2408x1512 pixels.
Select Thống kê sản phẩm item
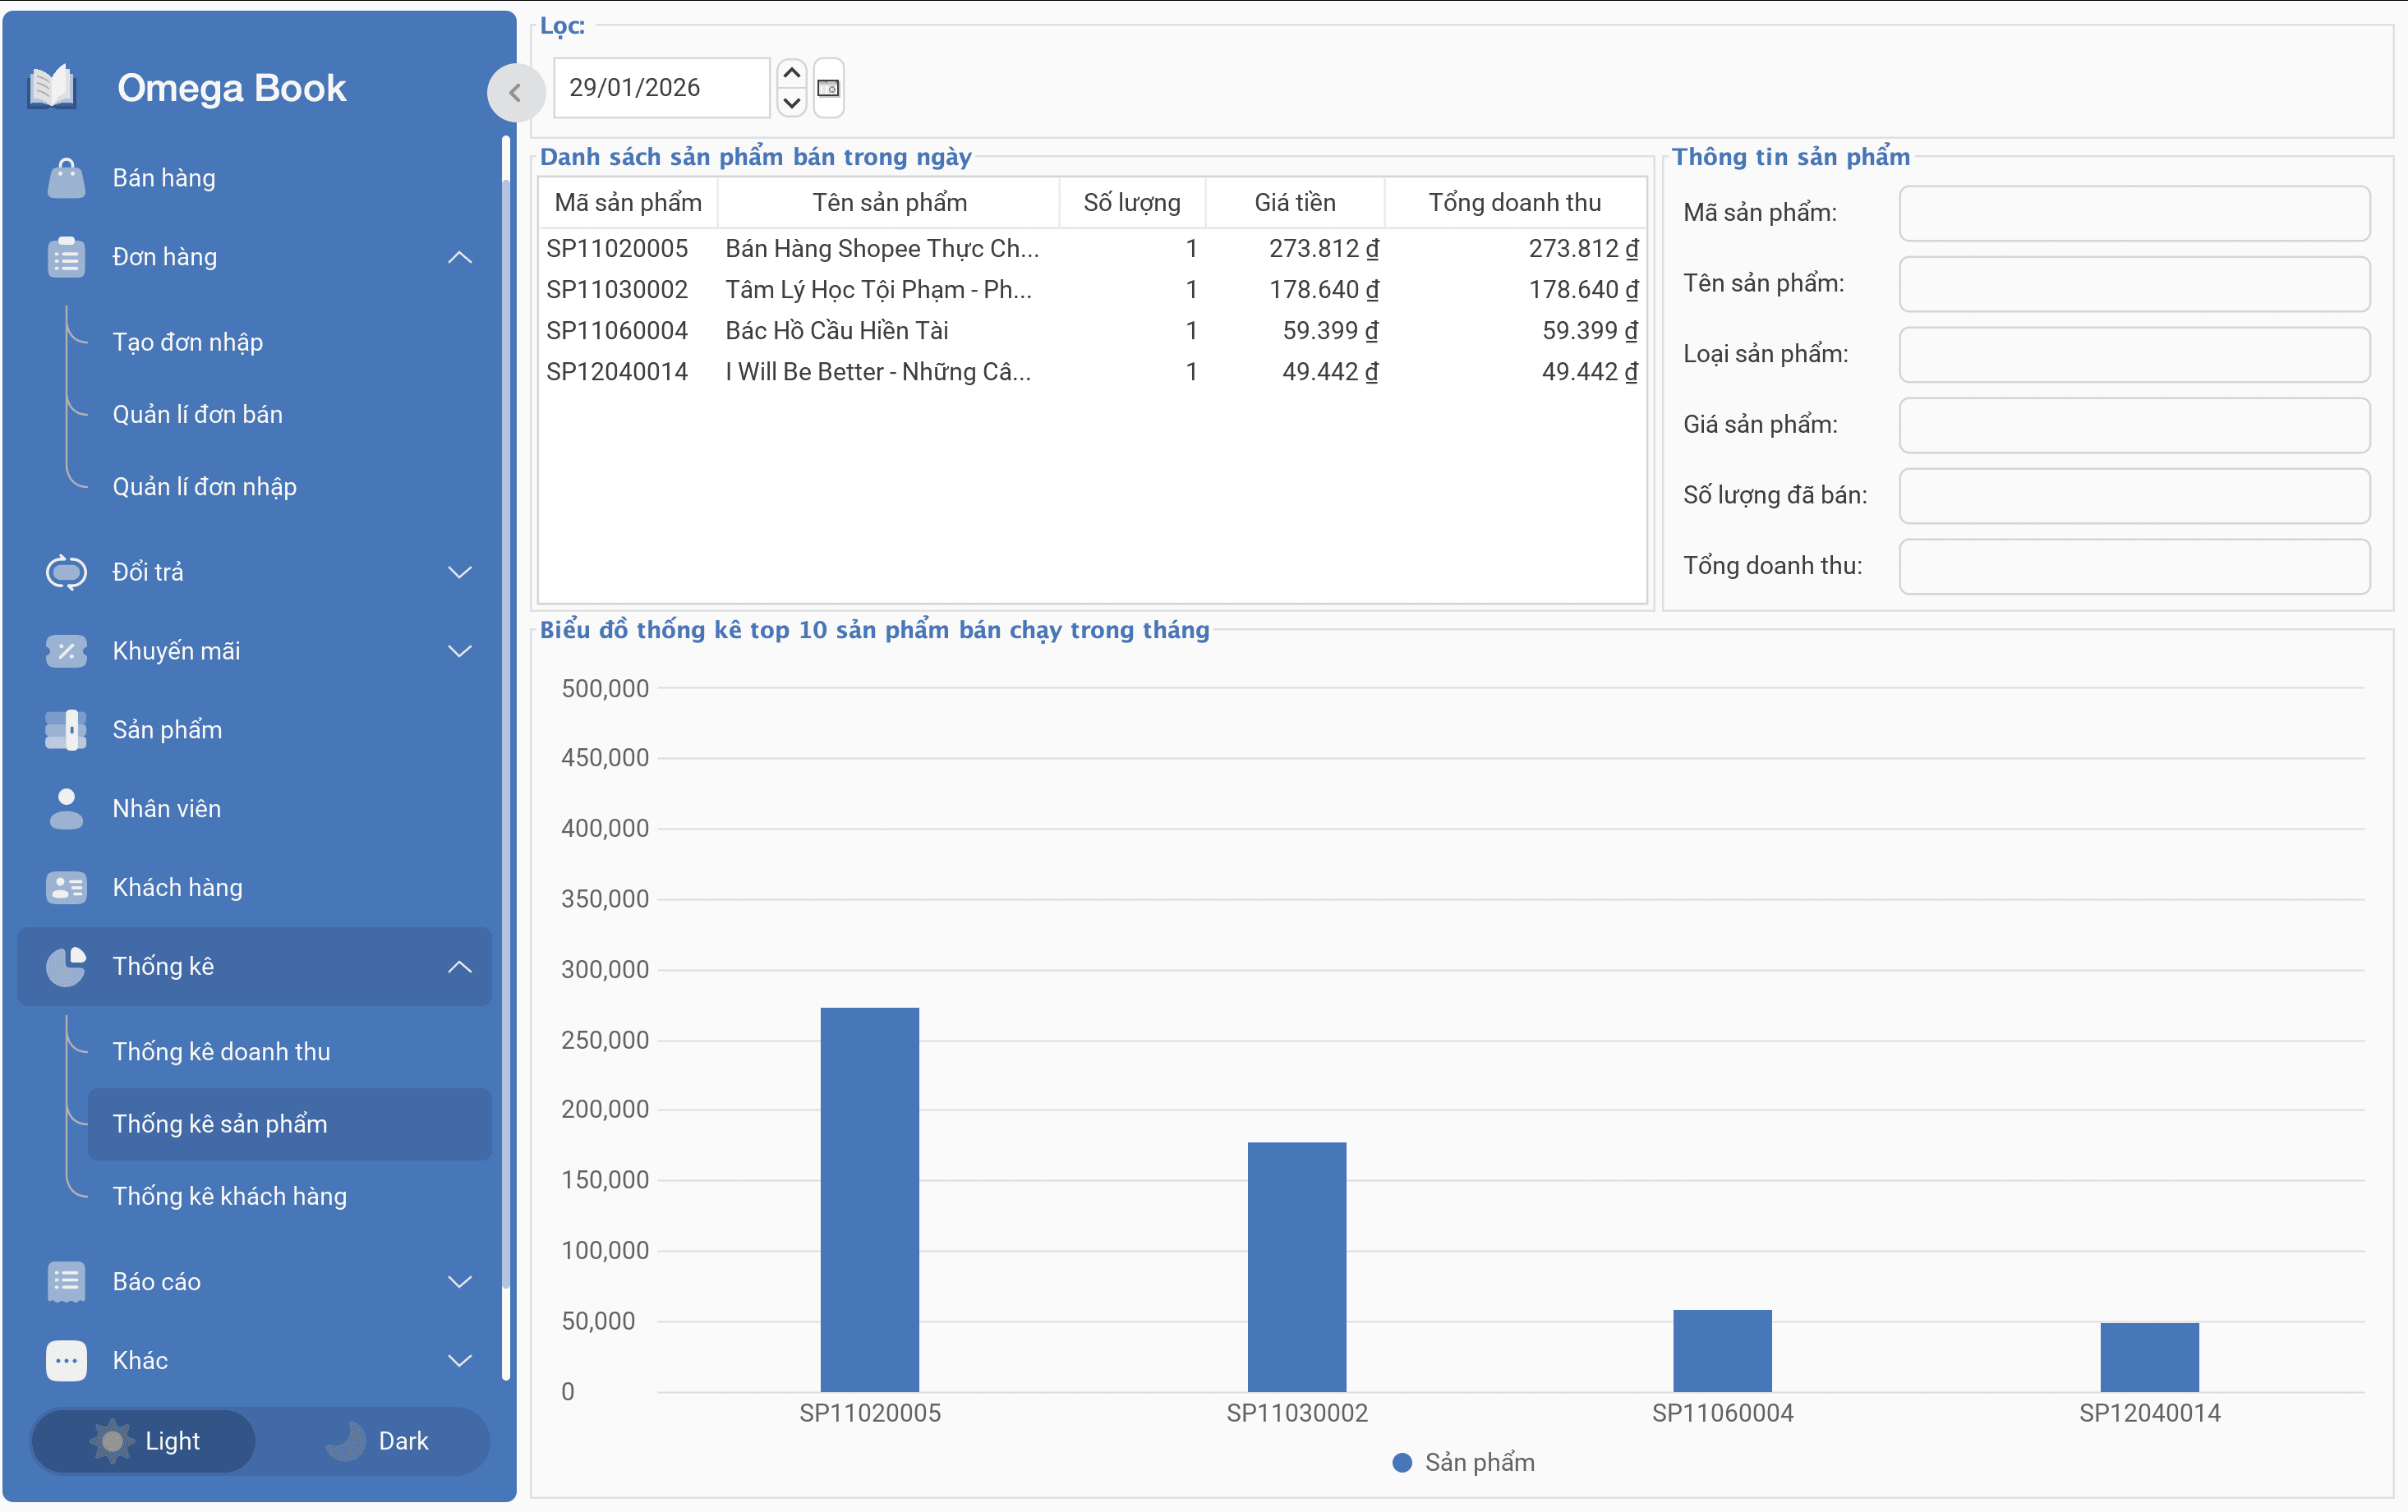(289, 1124)
